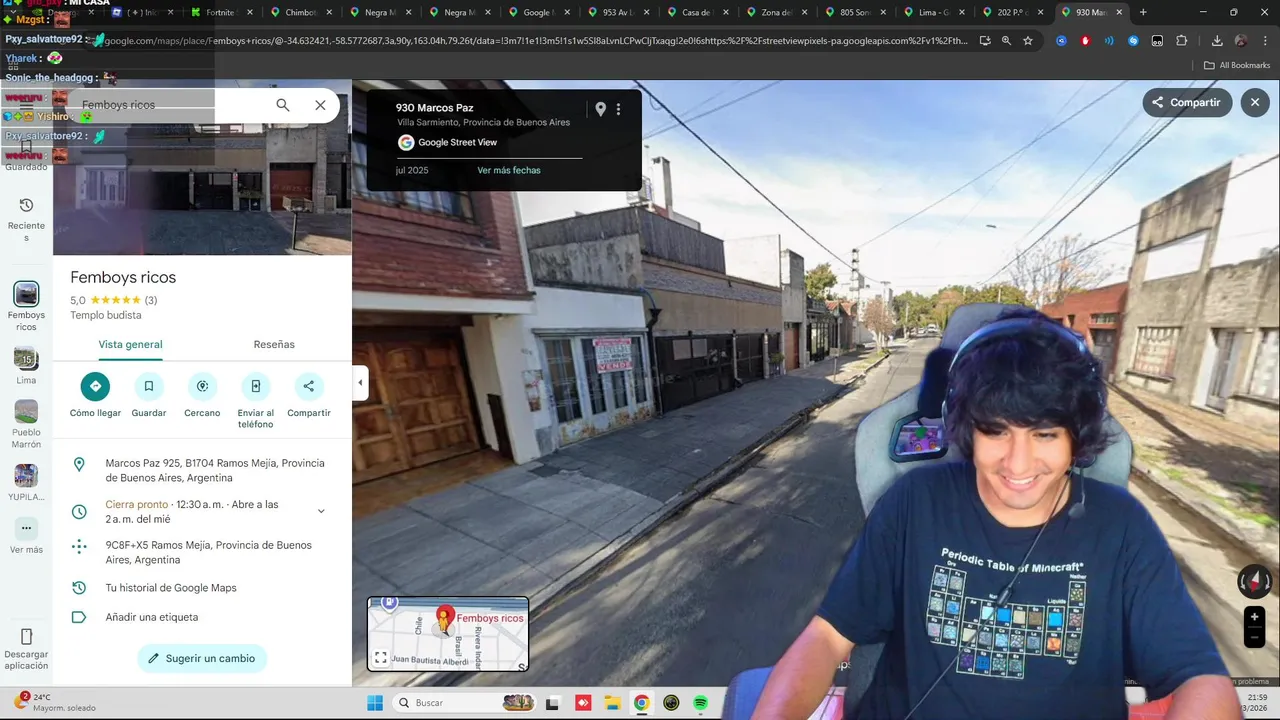Clear the Femboys ricos search with X
The height and width of the screenshot is (720, 1280).
coord(320,105)
